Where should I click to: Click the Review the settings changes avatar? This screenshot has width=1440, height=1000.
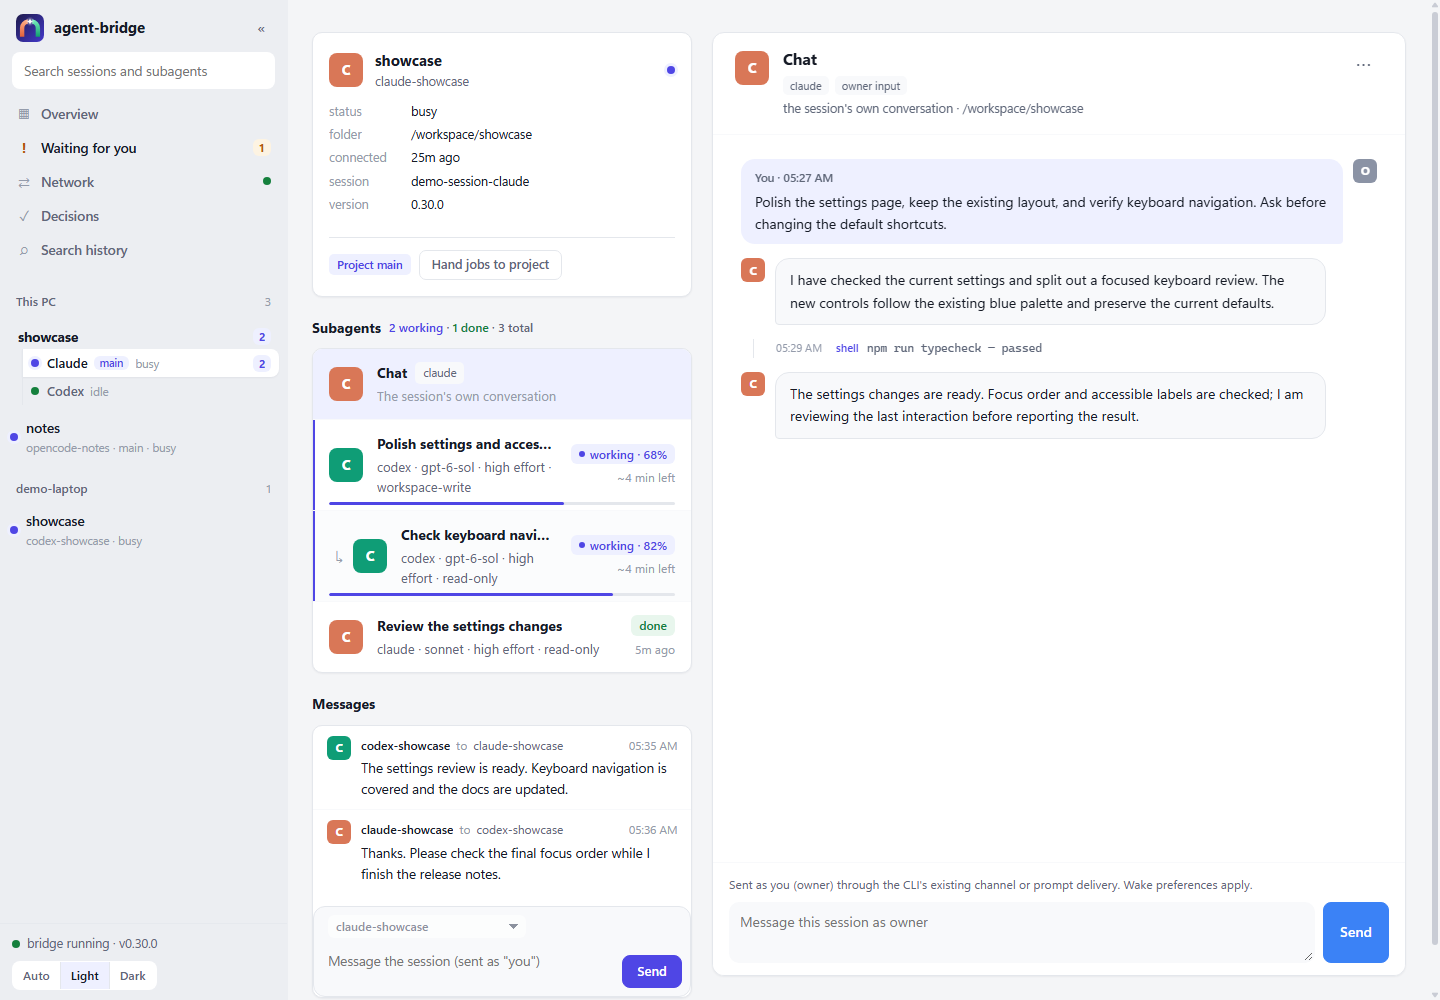click(x=346, y=637)
